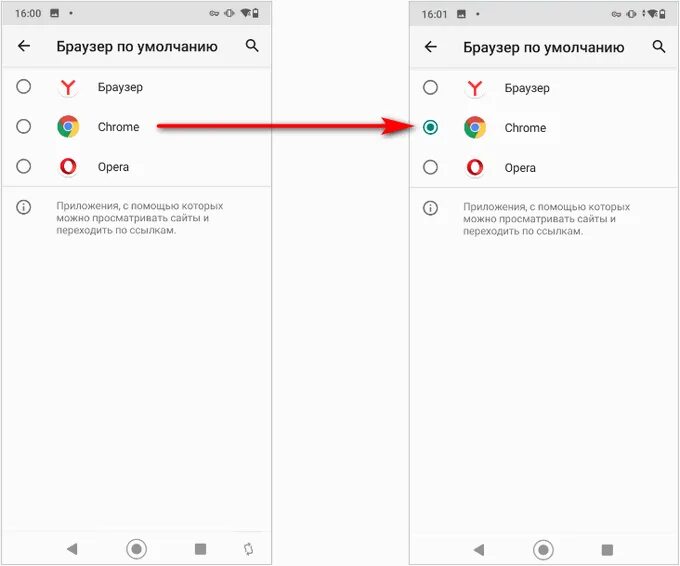This screenshot has height=566, width=680.
Task: Tap the recent apps square on left phone
Action: [x=200, y=549]
